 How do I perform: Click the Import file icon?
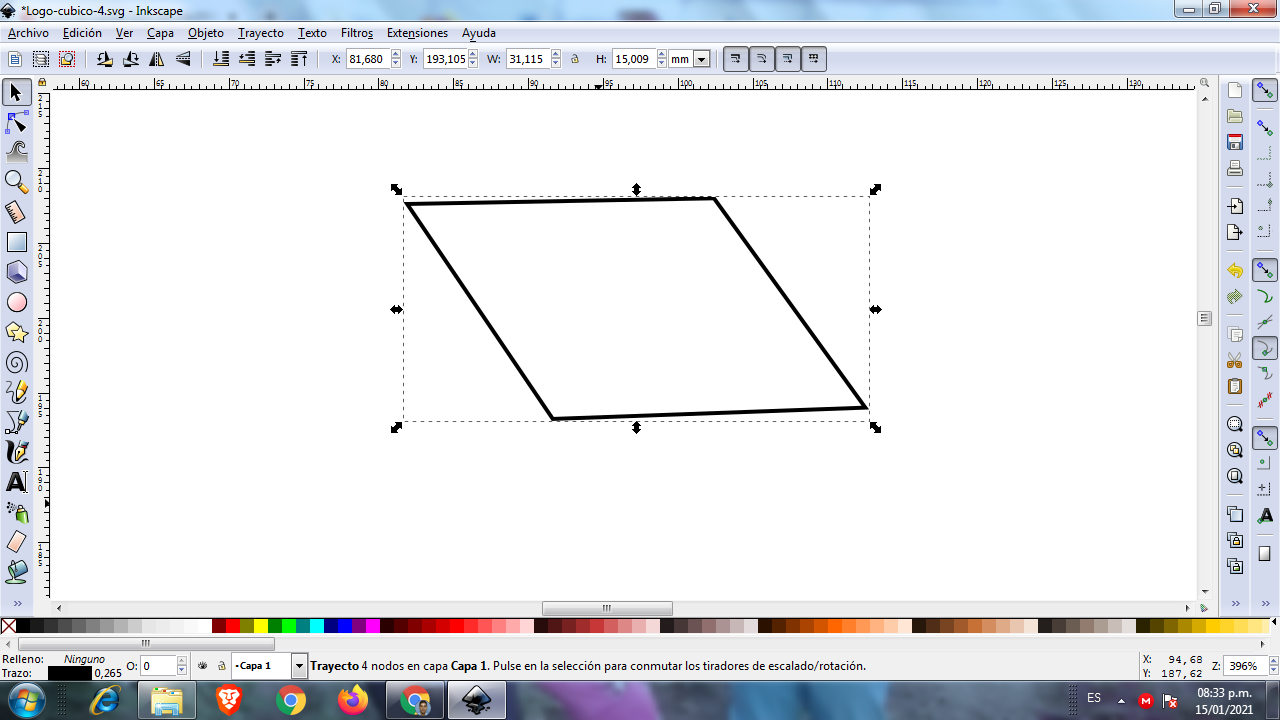tap(1235, 206)
